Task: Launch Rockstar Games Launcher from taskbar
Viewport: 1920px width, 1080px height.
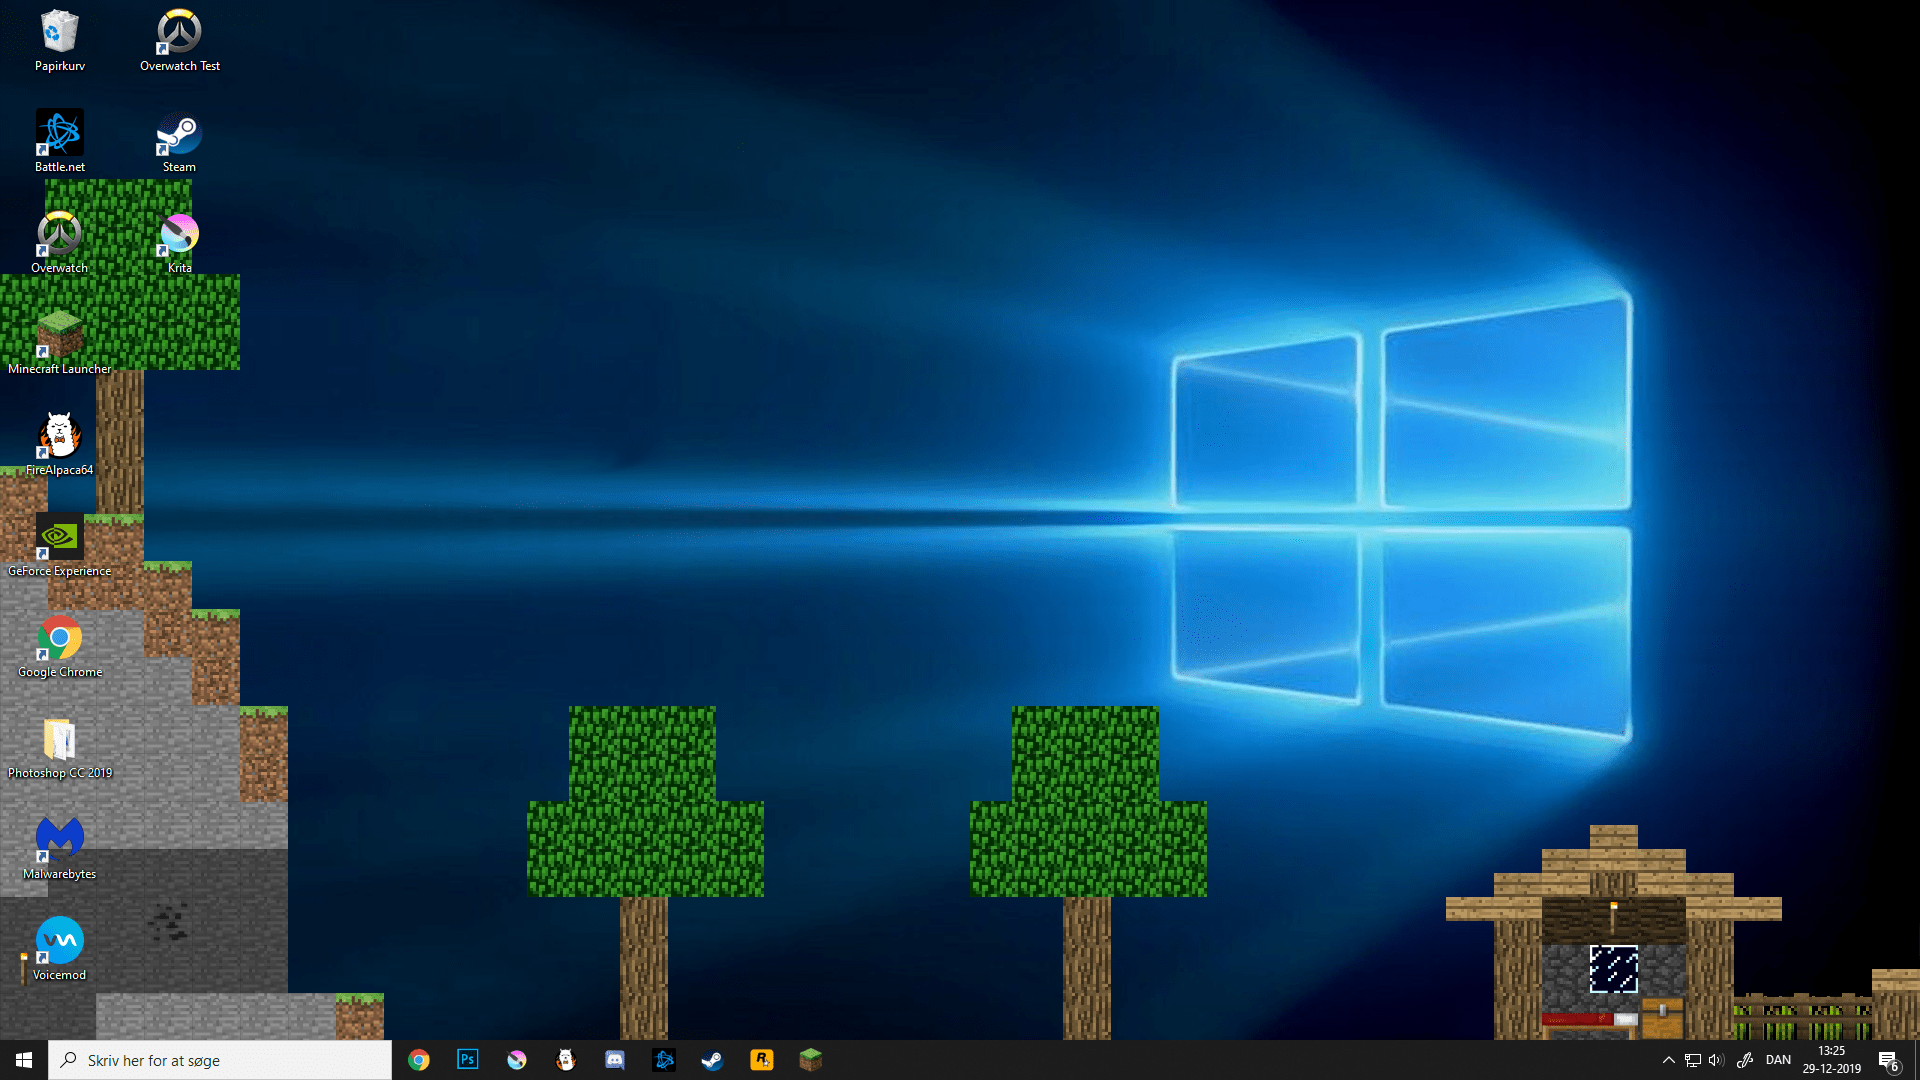Action: click(x=762, y=1060)
